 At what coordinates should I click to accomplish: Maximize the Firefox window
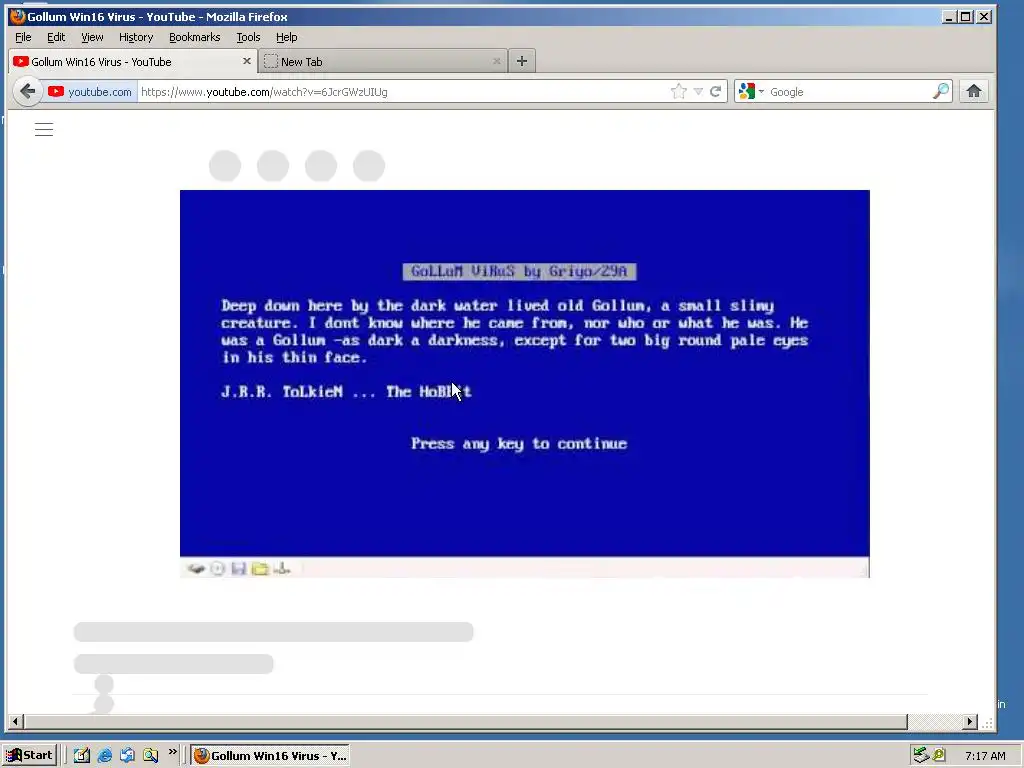point(965,17)
